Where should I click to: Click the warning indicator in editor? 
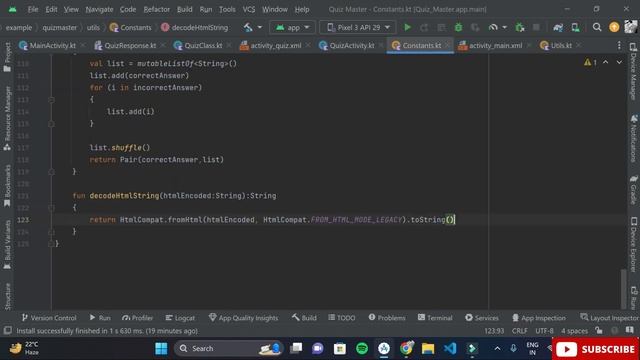click(x=590, y=62)
